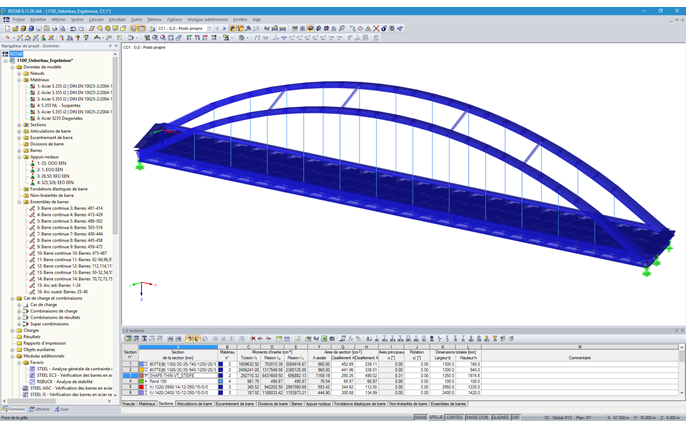Collapse Ensembles de barres node
This screenshot has height=429, width=686.
click(19, 202)
